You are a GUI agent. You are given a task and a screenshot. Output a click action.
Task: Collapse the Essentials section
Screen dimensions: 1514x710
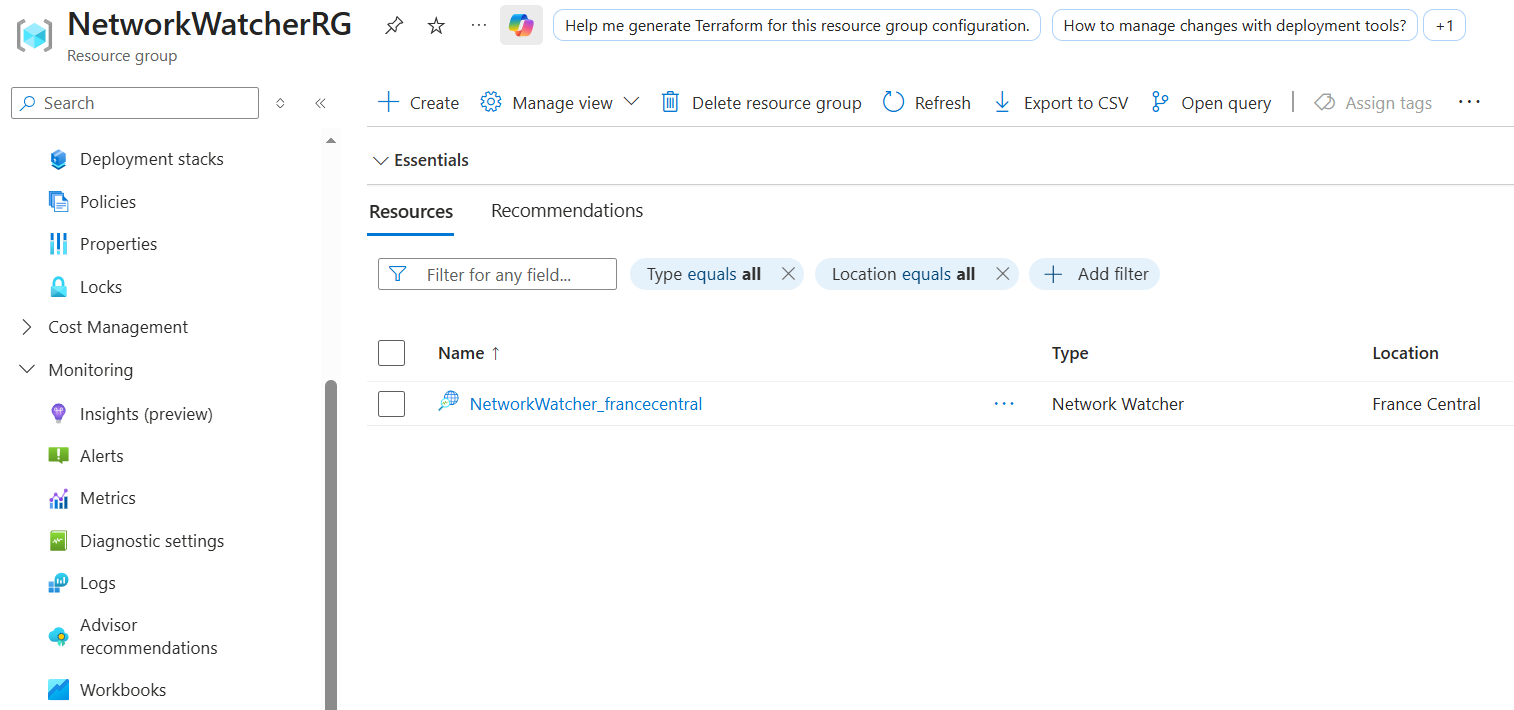pos(420,160)
